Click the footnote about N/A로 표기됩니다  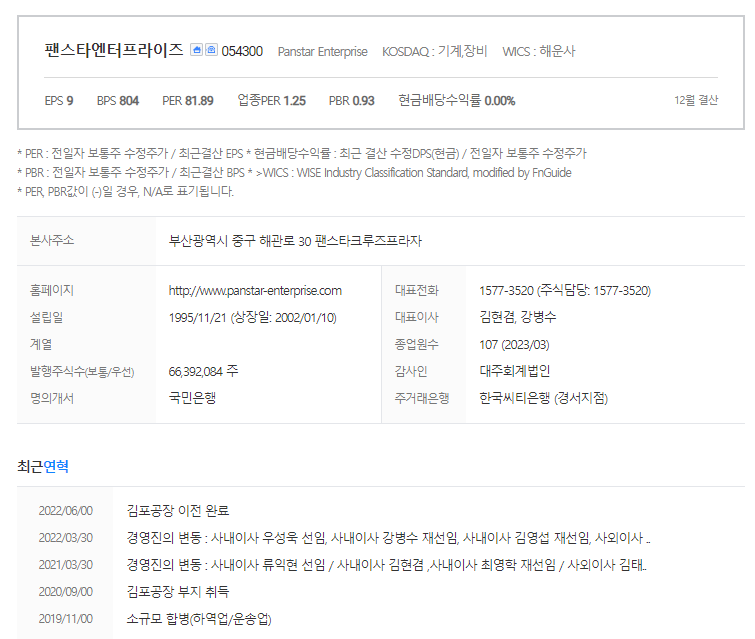tap(125, 192)
